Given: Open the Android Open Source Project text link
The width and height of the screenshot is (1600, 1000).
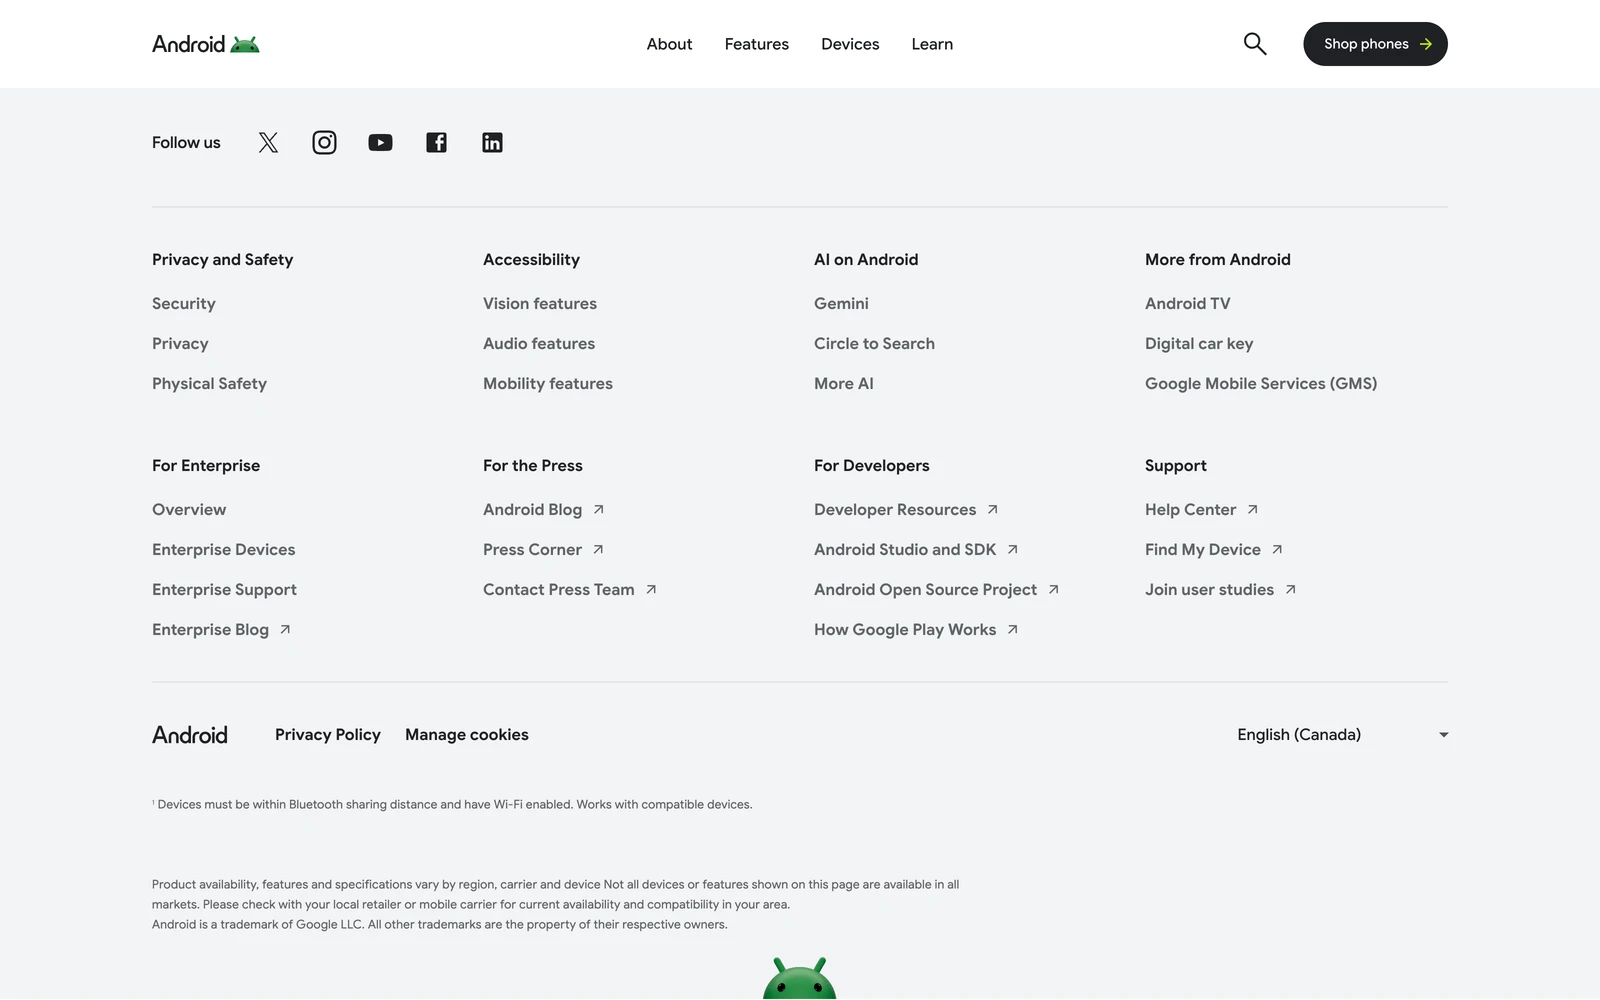Looking at the screenshot, I should (925, 590).
